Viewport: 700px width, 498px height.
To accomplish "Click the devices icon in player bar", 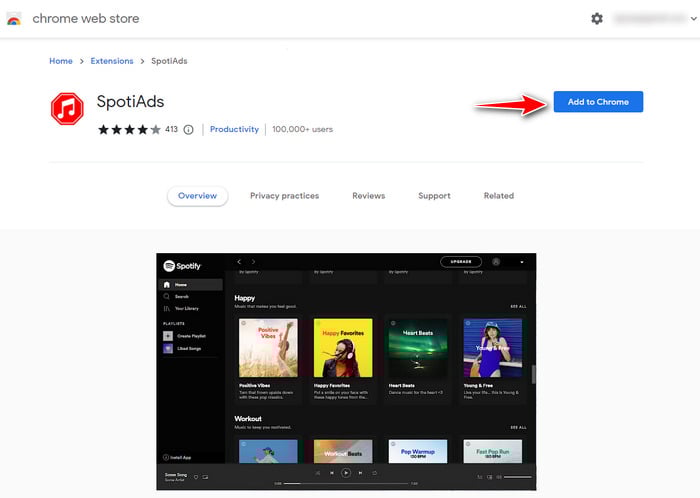I will pos(490,477).
